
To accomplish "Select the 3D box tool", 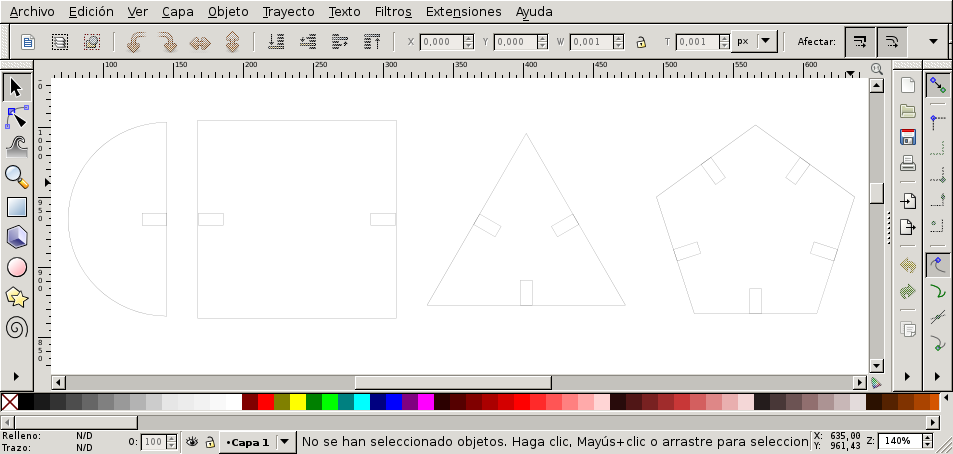I will click(16, 237).
